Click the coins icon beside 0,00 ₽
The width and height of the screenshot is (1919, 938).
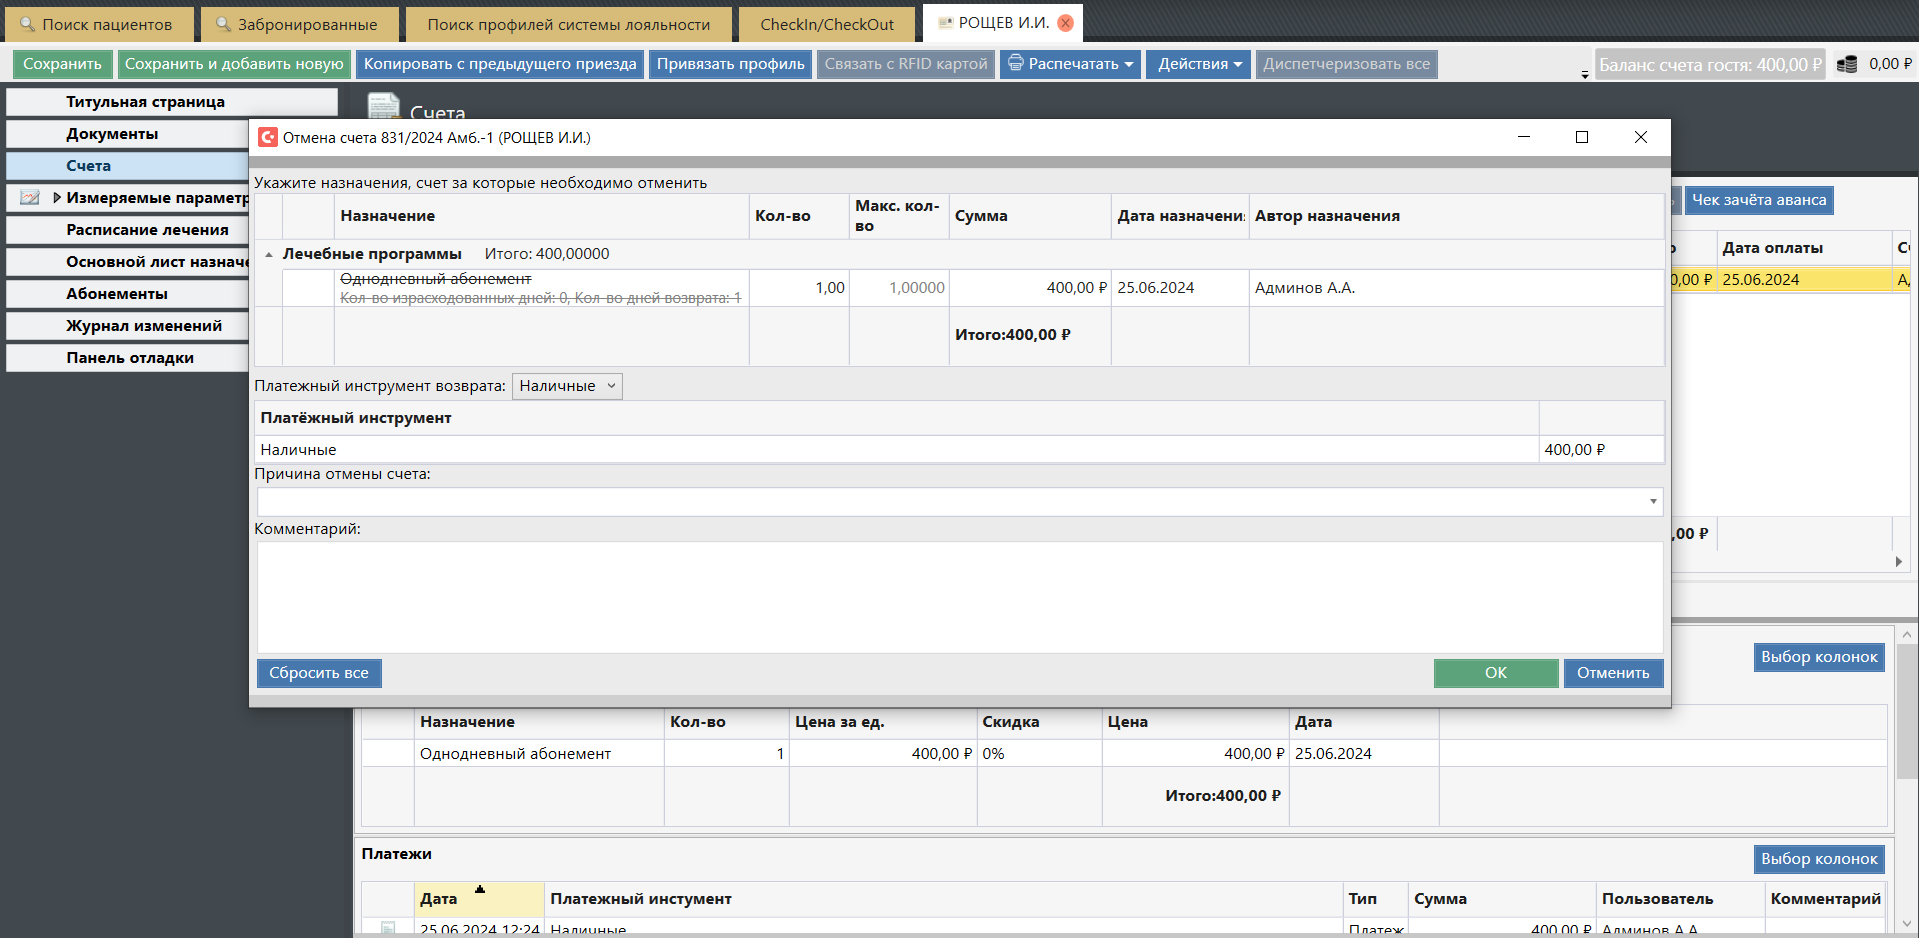(x=1847, y=64)
